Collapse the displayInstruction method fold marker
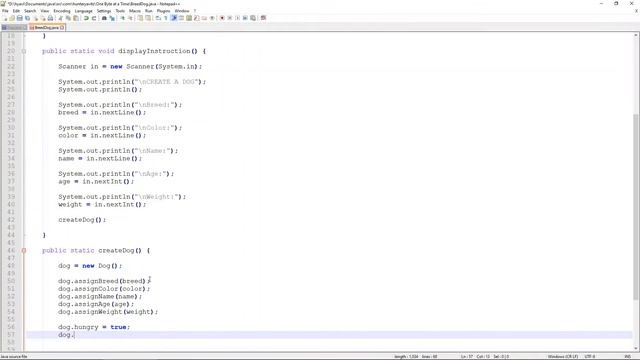Image resolution: width=640 pixels, height=360 pixels. 24,51
